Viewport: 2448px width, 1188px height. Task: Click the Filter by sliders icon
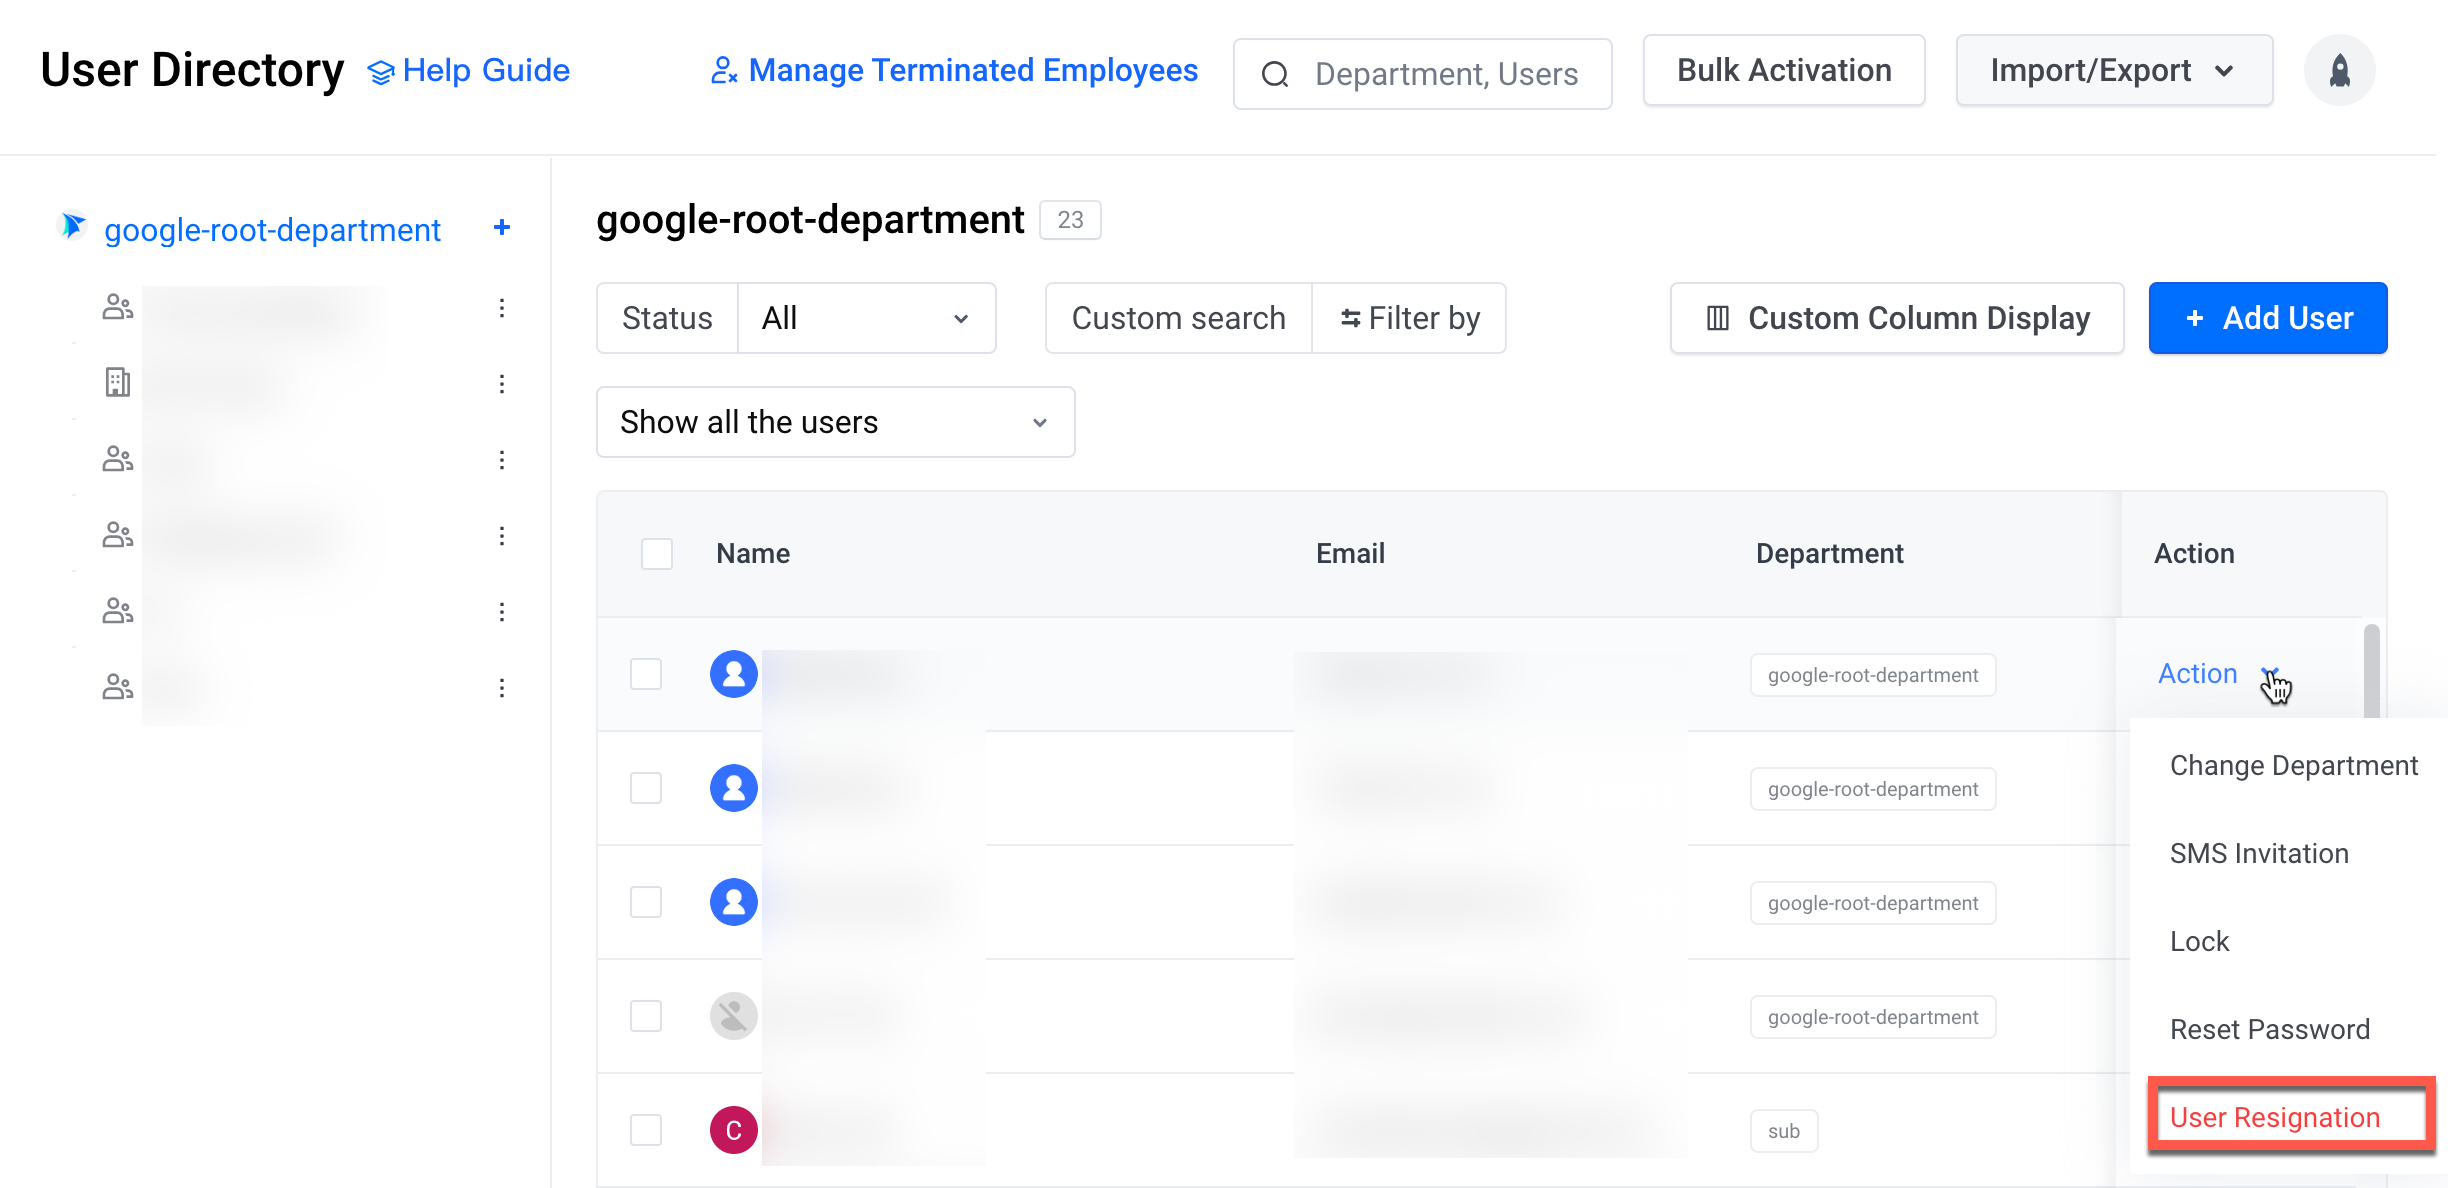coord(1350,318)
